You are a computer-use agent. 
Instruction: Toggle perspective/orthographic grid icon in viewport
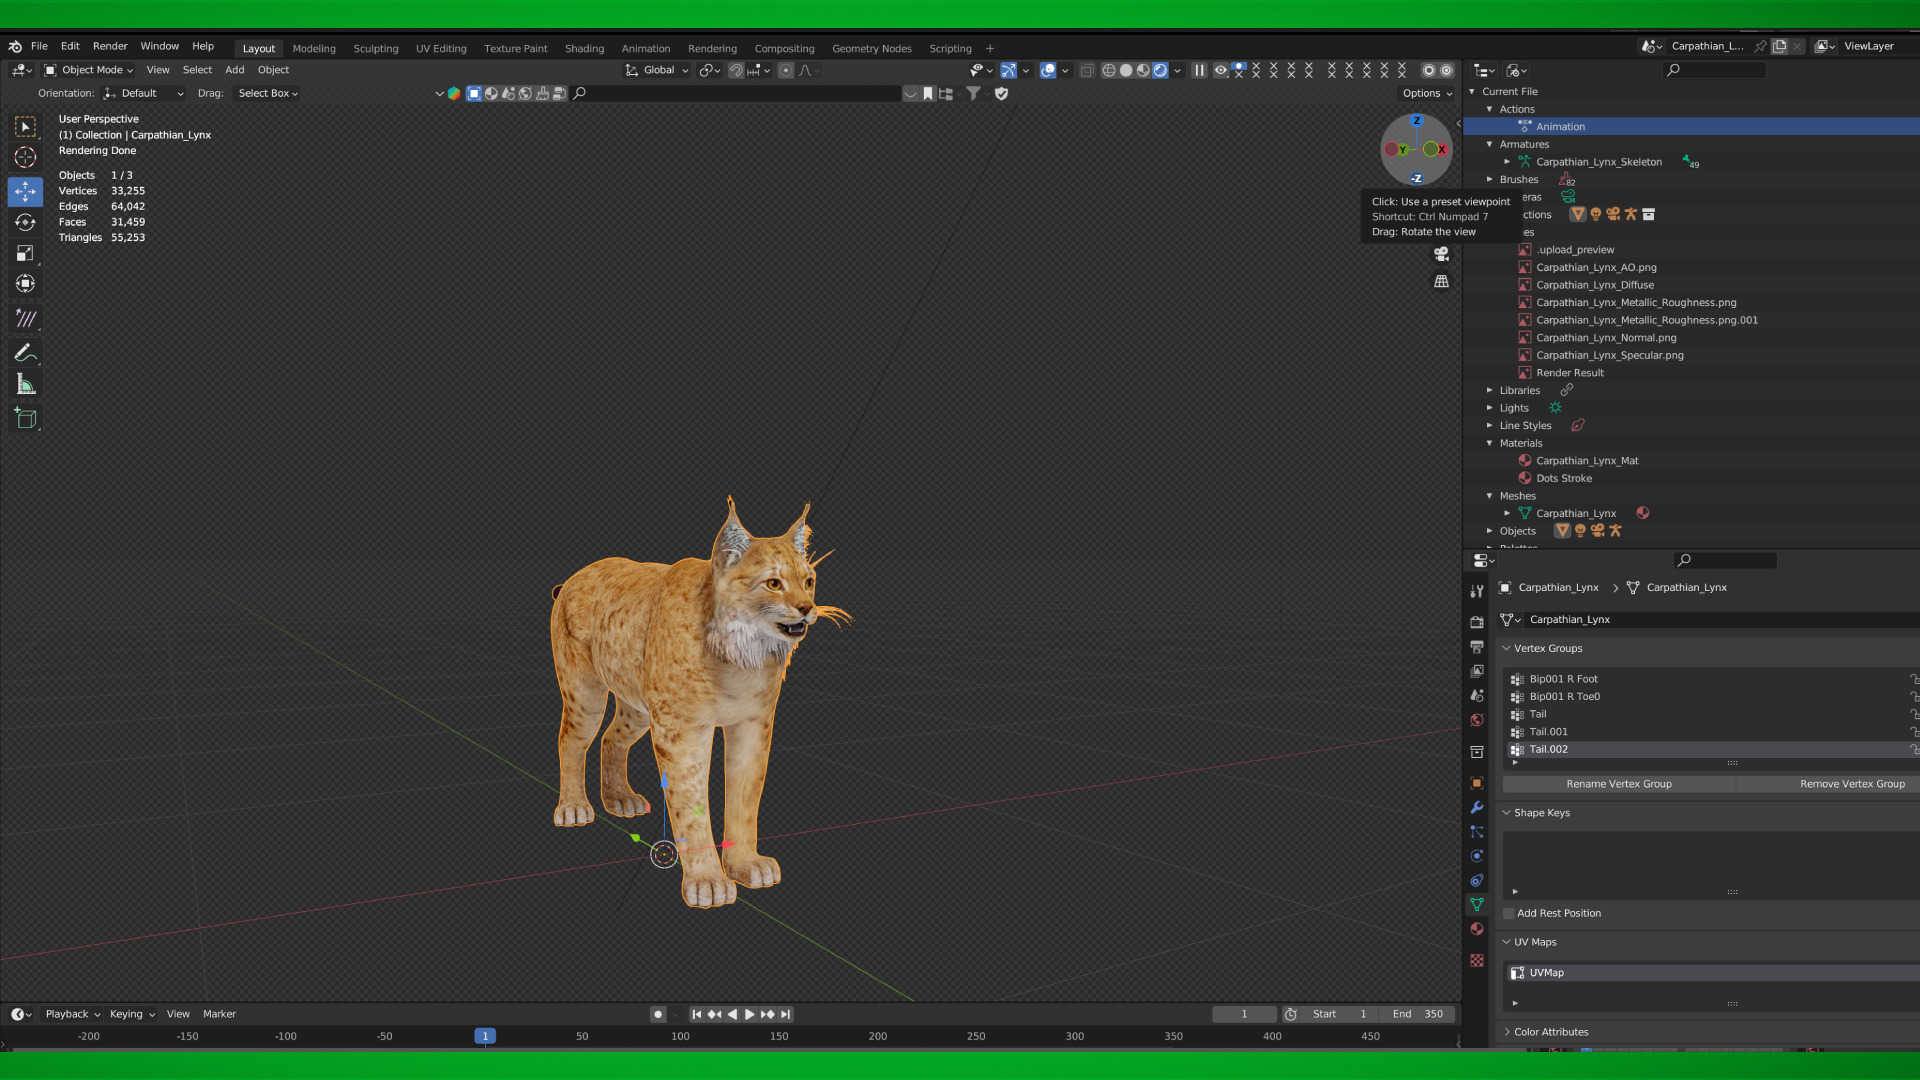click(x=1441, y=282)
